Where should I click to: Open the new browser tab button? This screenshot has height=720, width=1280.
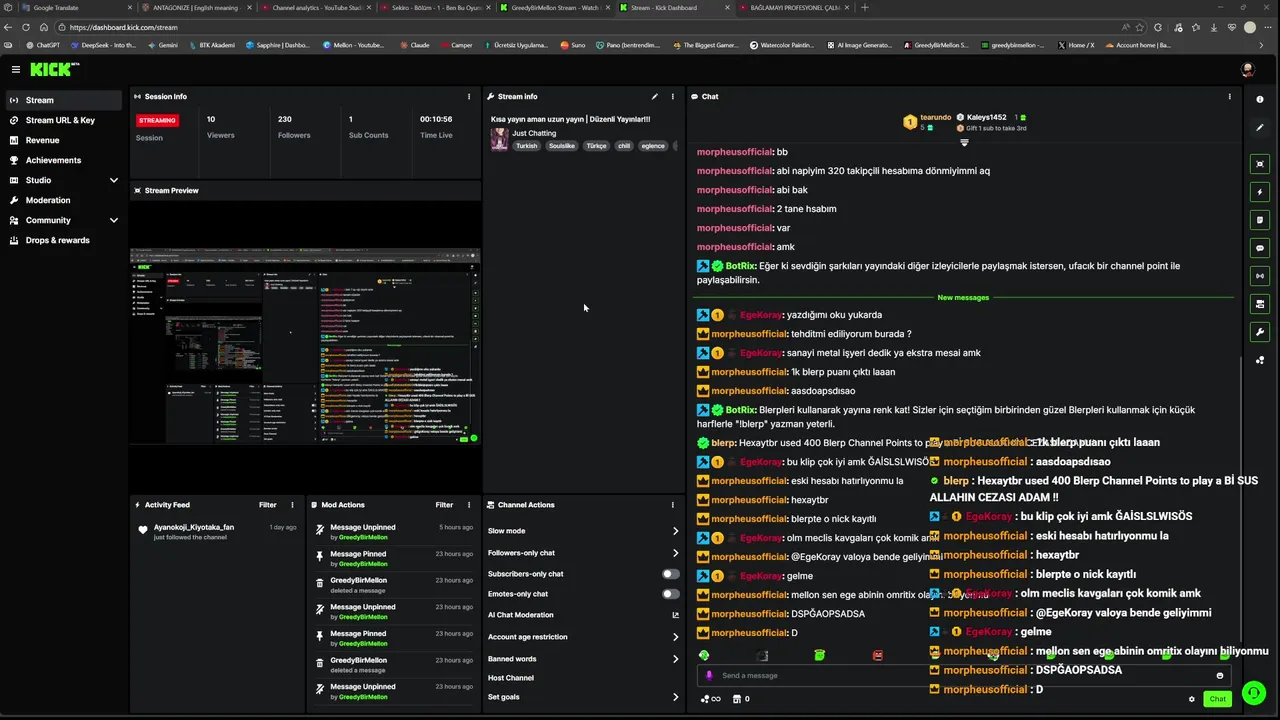[865, 8]
